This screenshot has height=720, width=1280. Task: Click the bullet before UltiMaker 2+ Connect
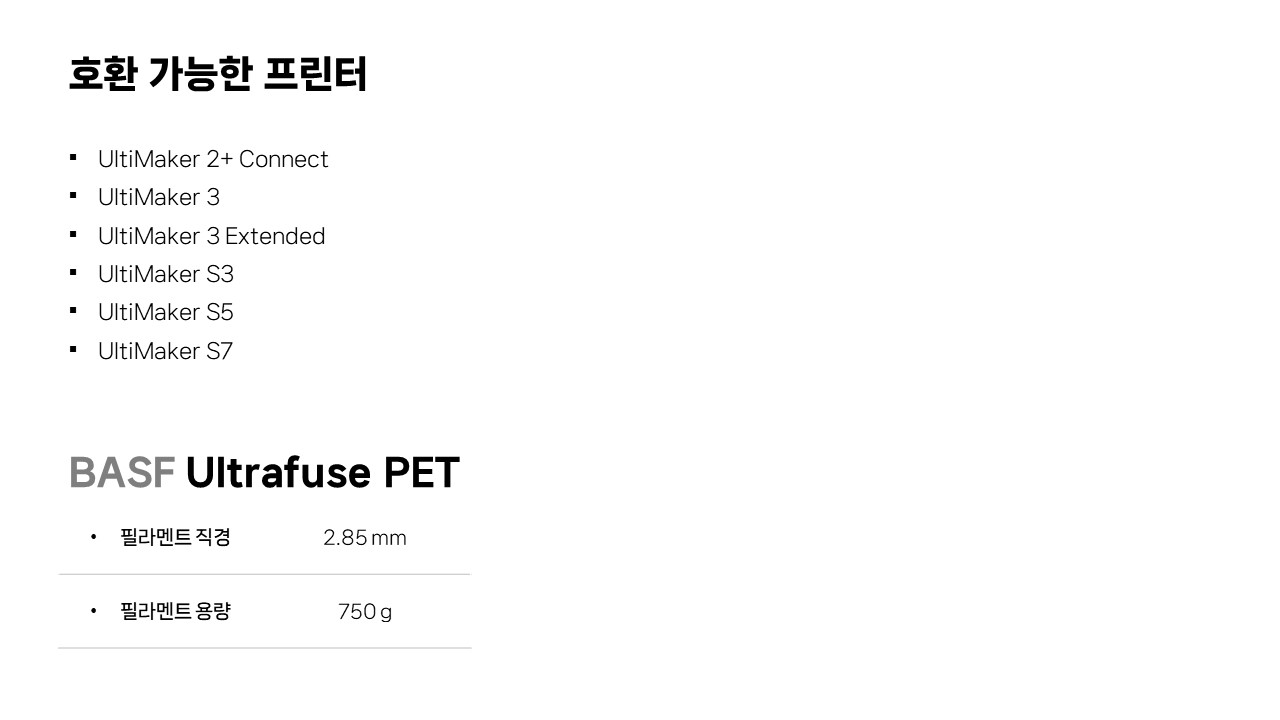click(73, 158)
